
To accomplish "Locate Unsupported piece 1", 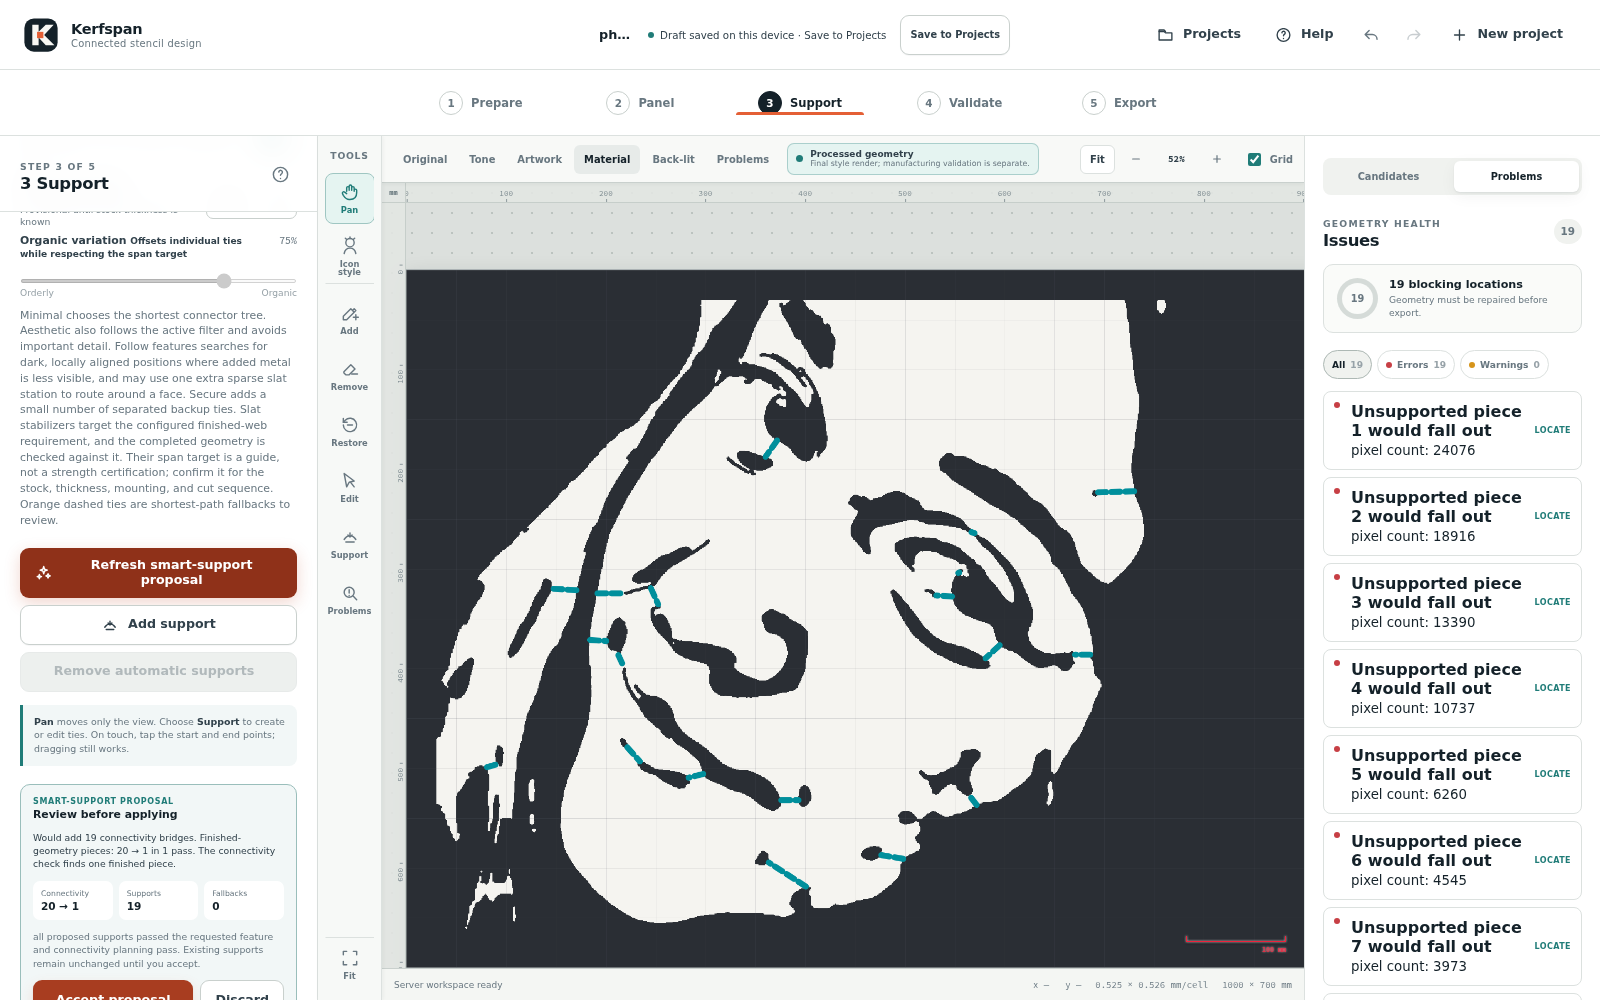I will coord(1552,430).
